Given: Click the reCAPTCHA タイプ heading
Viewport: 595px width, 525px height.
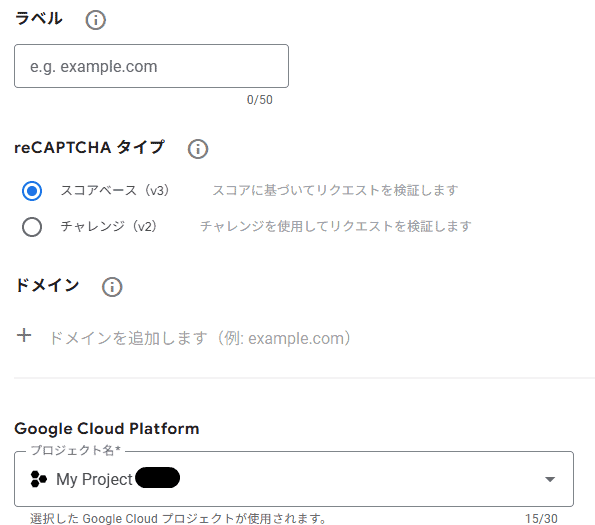Looking at the screenshot, I should pos(90,147).
